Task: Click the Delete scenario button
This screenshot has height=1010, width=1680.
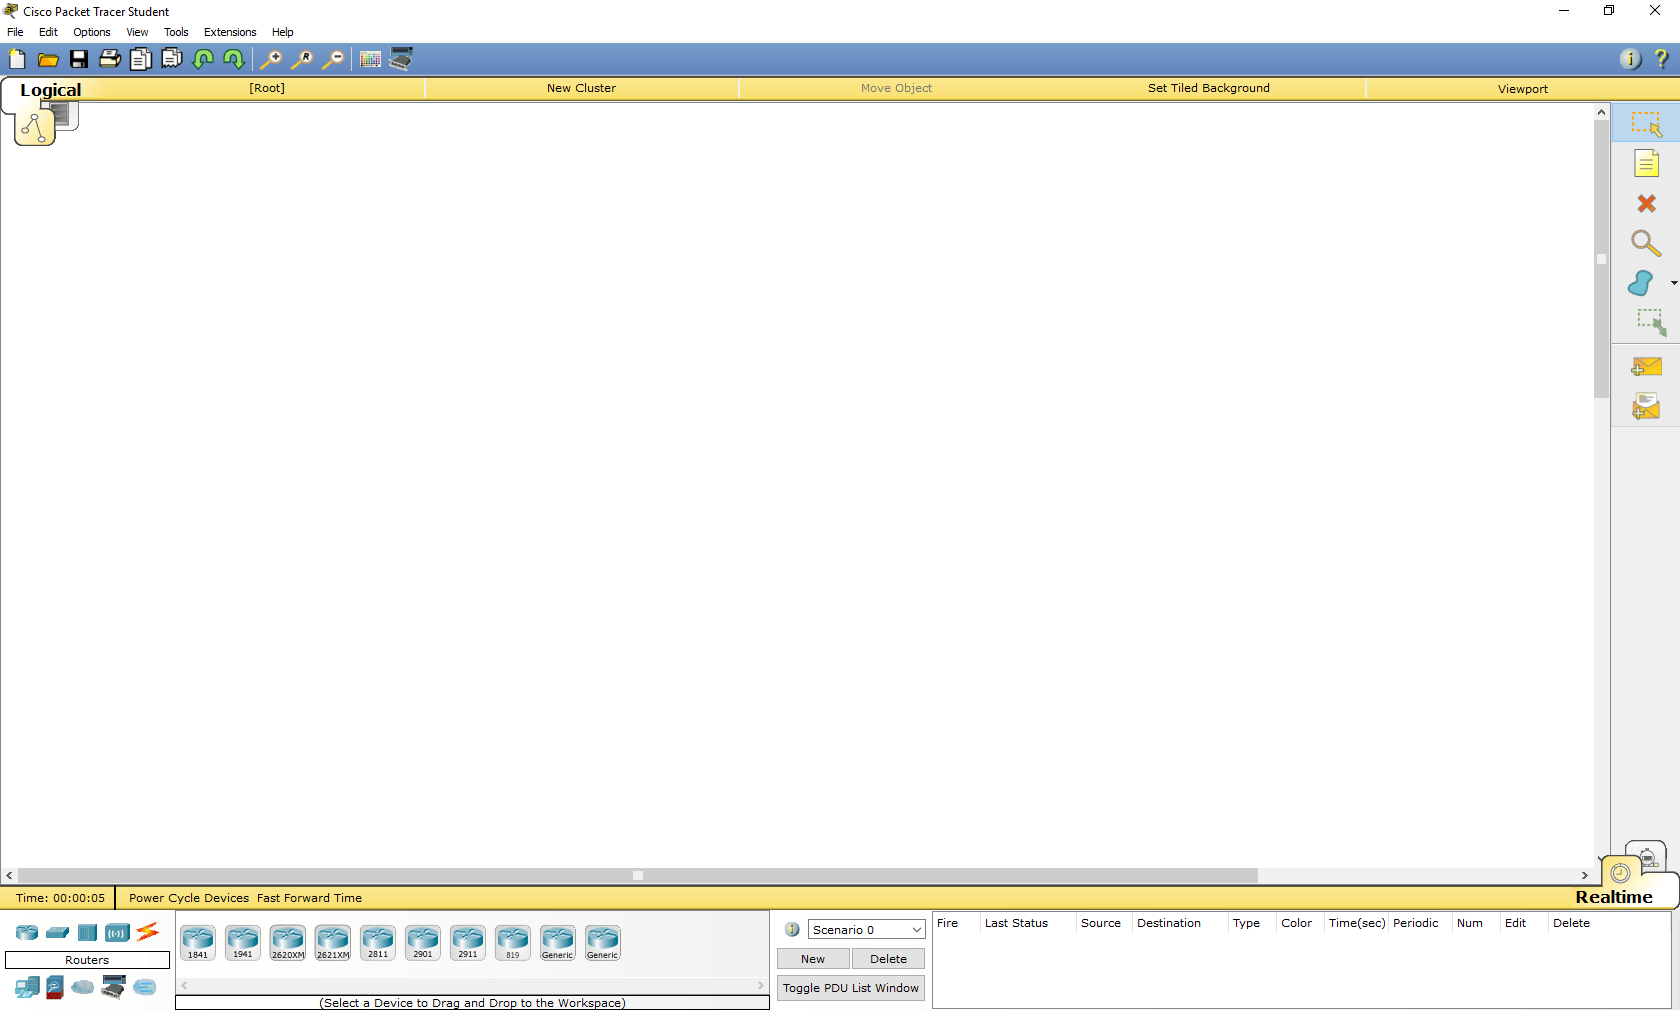Action: point(888,959)
